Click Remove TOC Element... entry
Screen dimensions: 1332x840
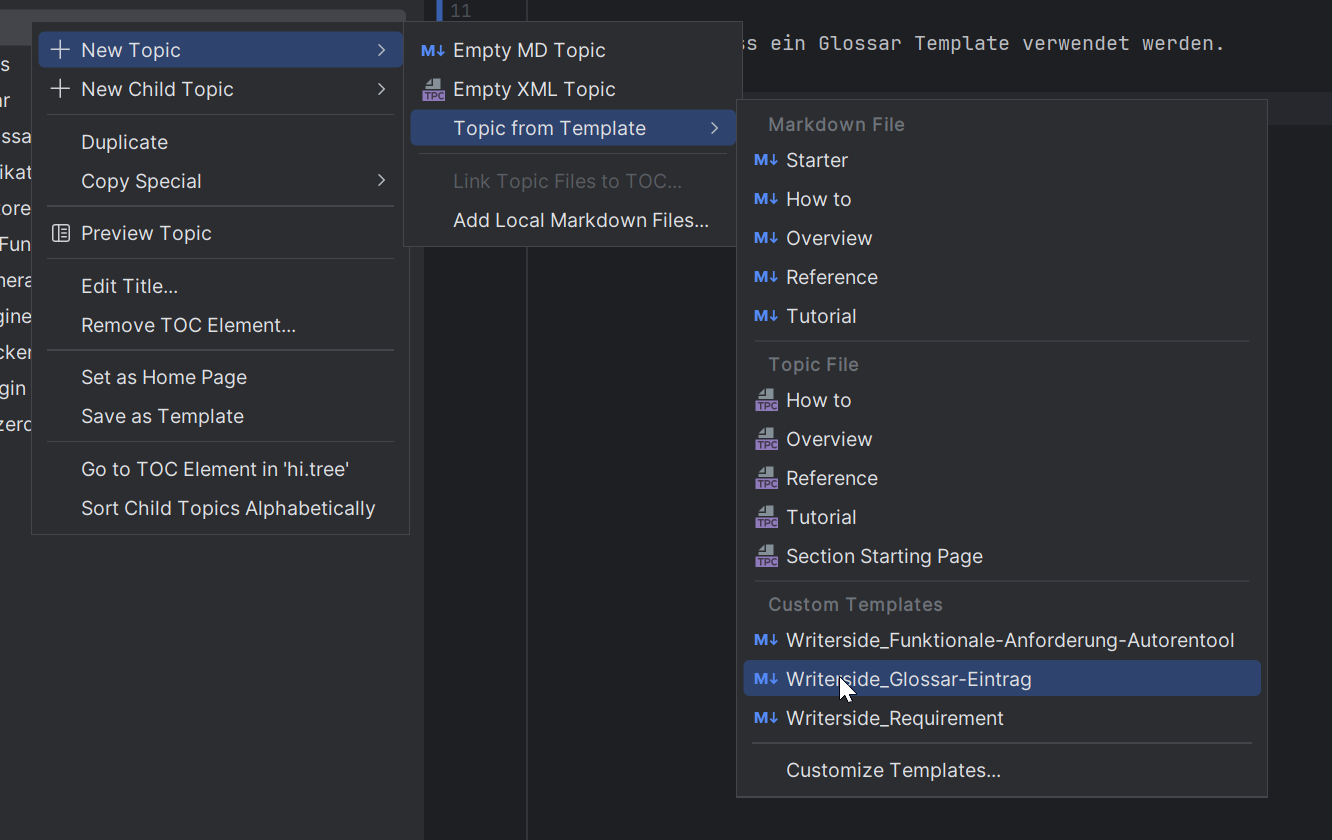coord(188,325)
